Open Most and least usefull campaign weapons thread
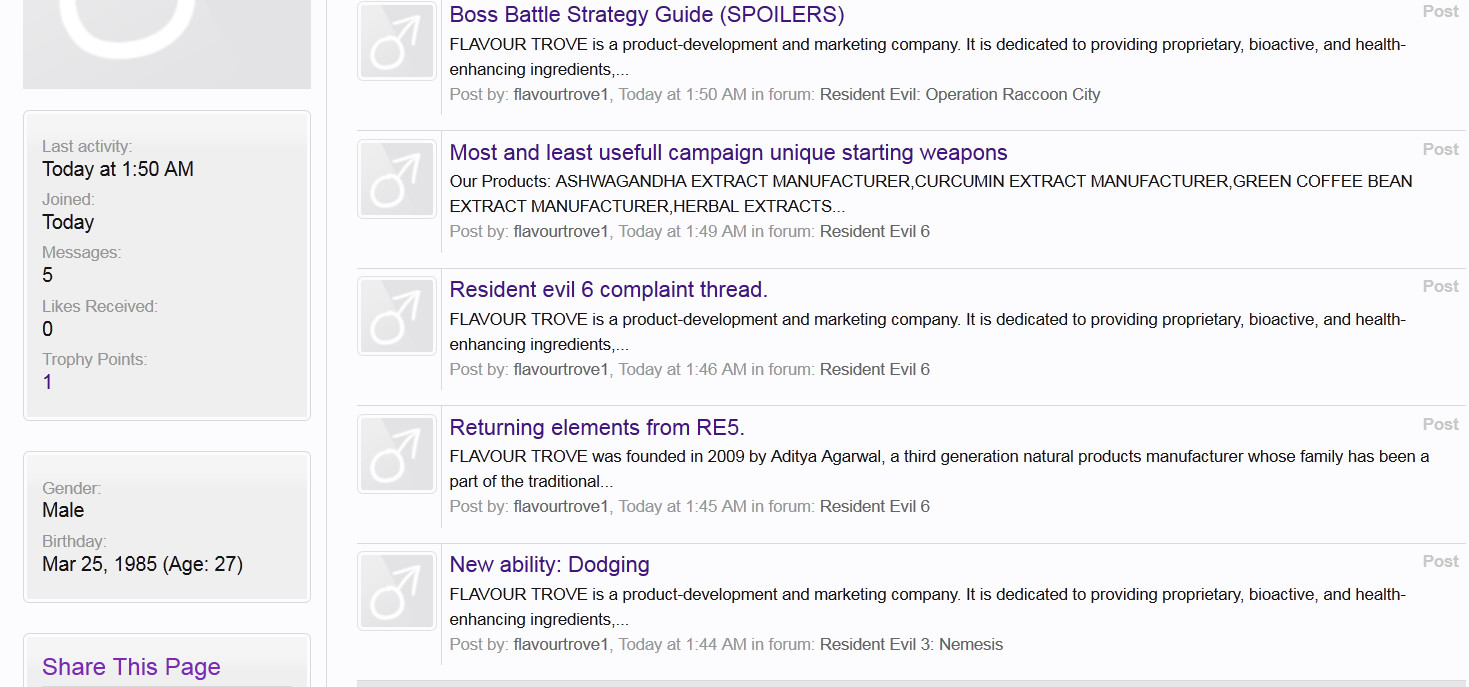 pyautogui.click(x=728, y=152)
